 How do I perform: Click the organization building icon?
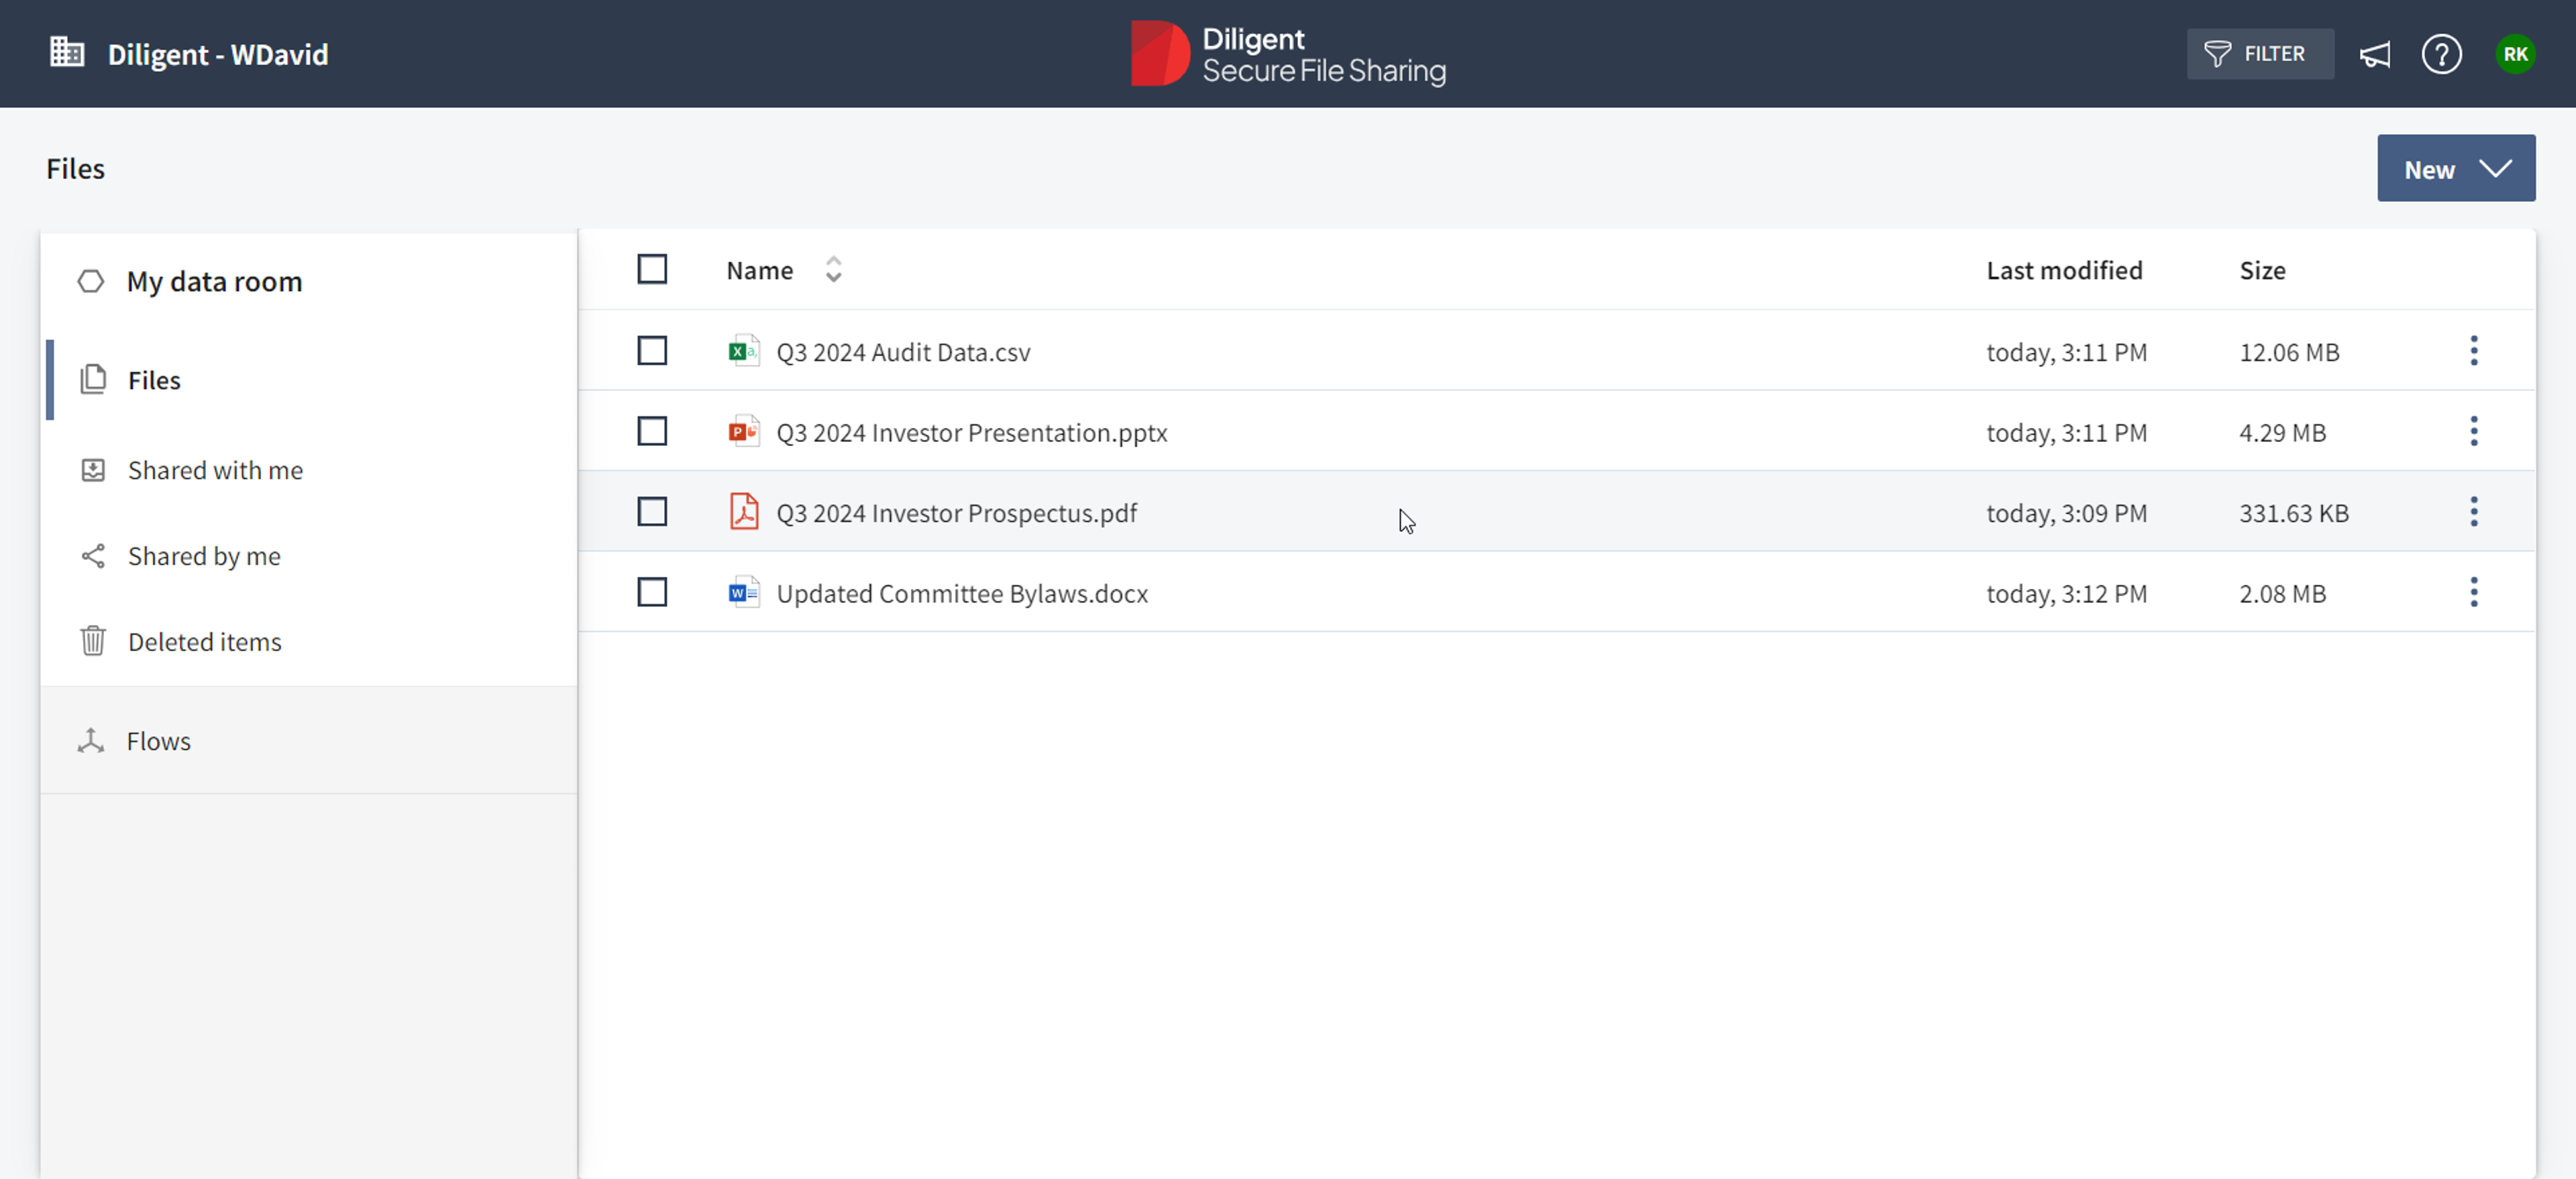[67, 52]
